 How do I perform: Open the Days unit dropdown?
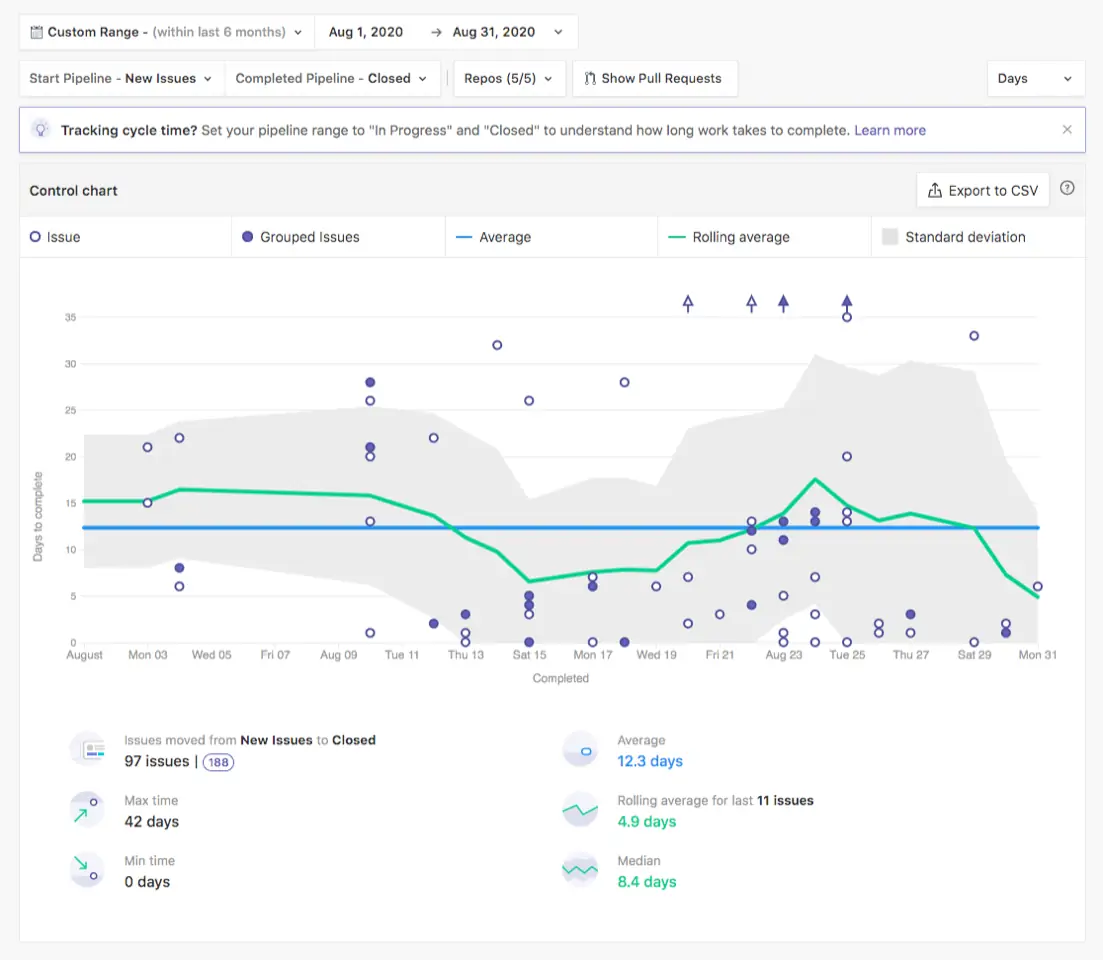(x=1034, y=78)
